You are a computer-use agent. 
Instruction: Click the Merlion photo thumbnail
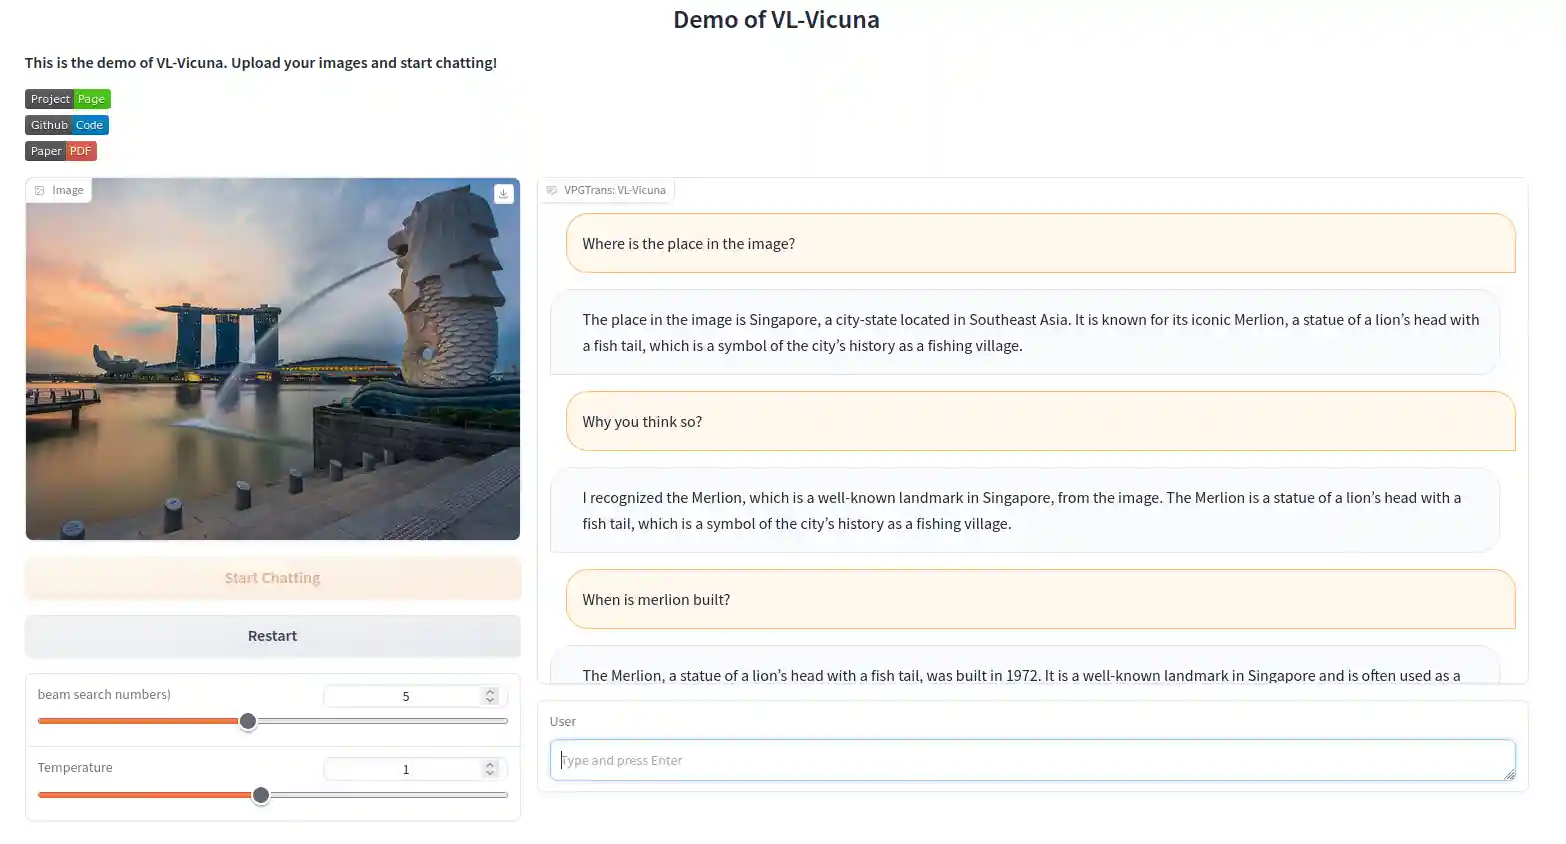273,359
